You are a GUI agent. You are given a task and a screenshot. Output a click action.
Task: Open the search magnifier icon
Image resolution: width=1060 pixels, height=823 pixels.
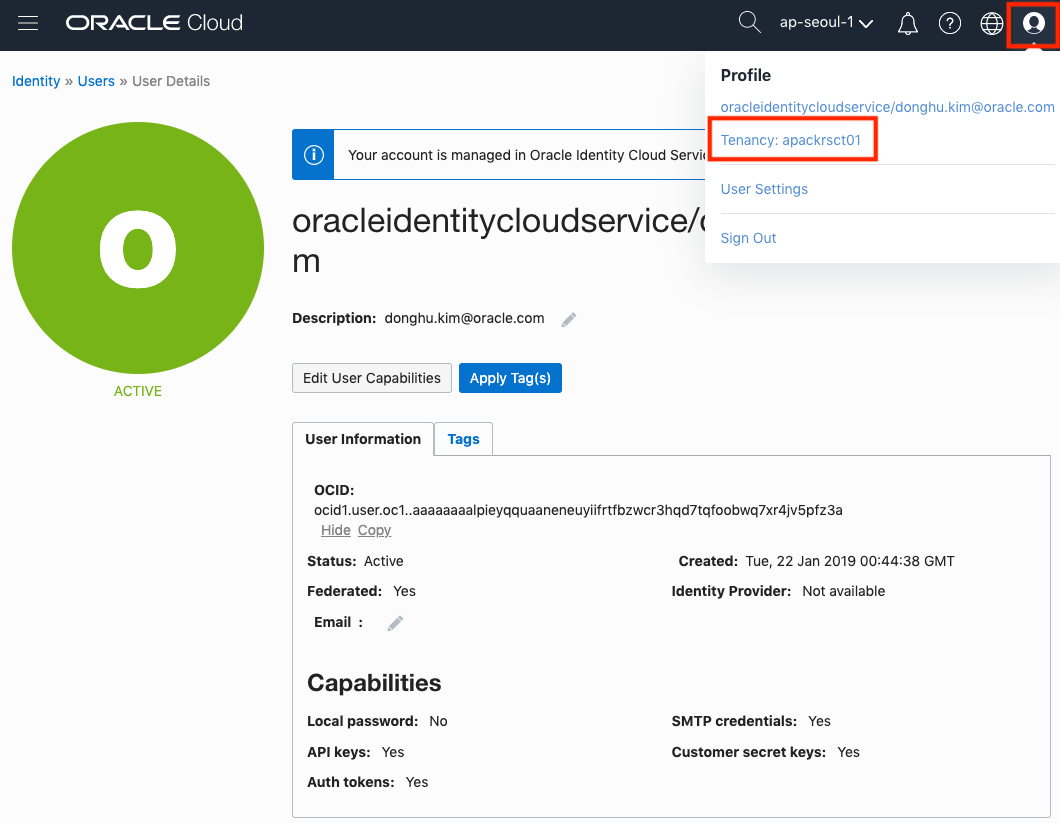tap(749, 22)
